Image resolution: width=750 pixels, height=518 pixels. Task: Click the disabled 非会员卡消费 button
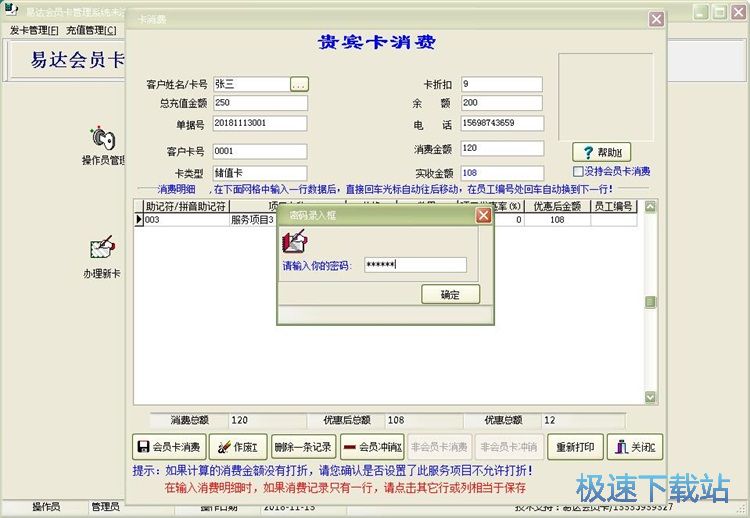(x=439, y=447)
